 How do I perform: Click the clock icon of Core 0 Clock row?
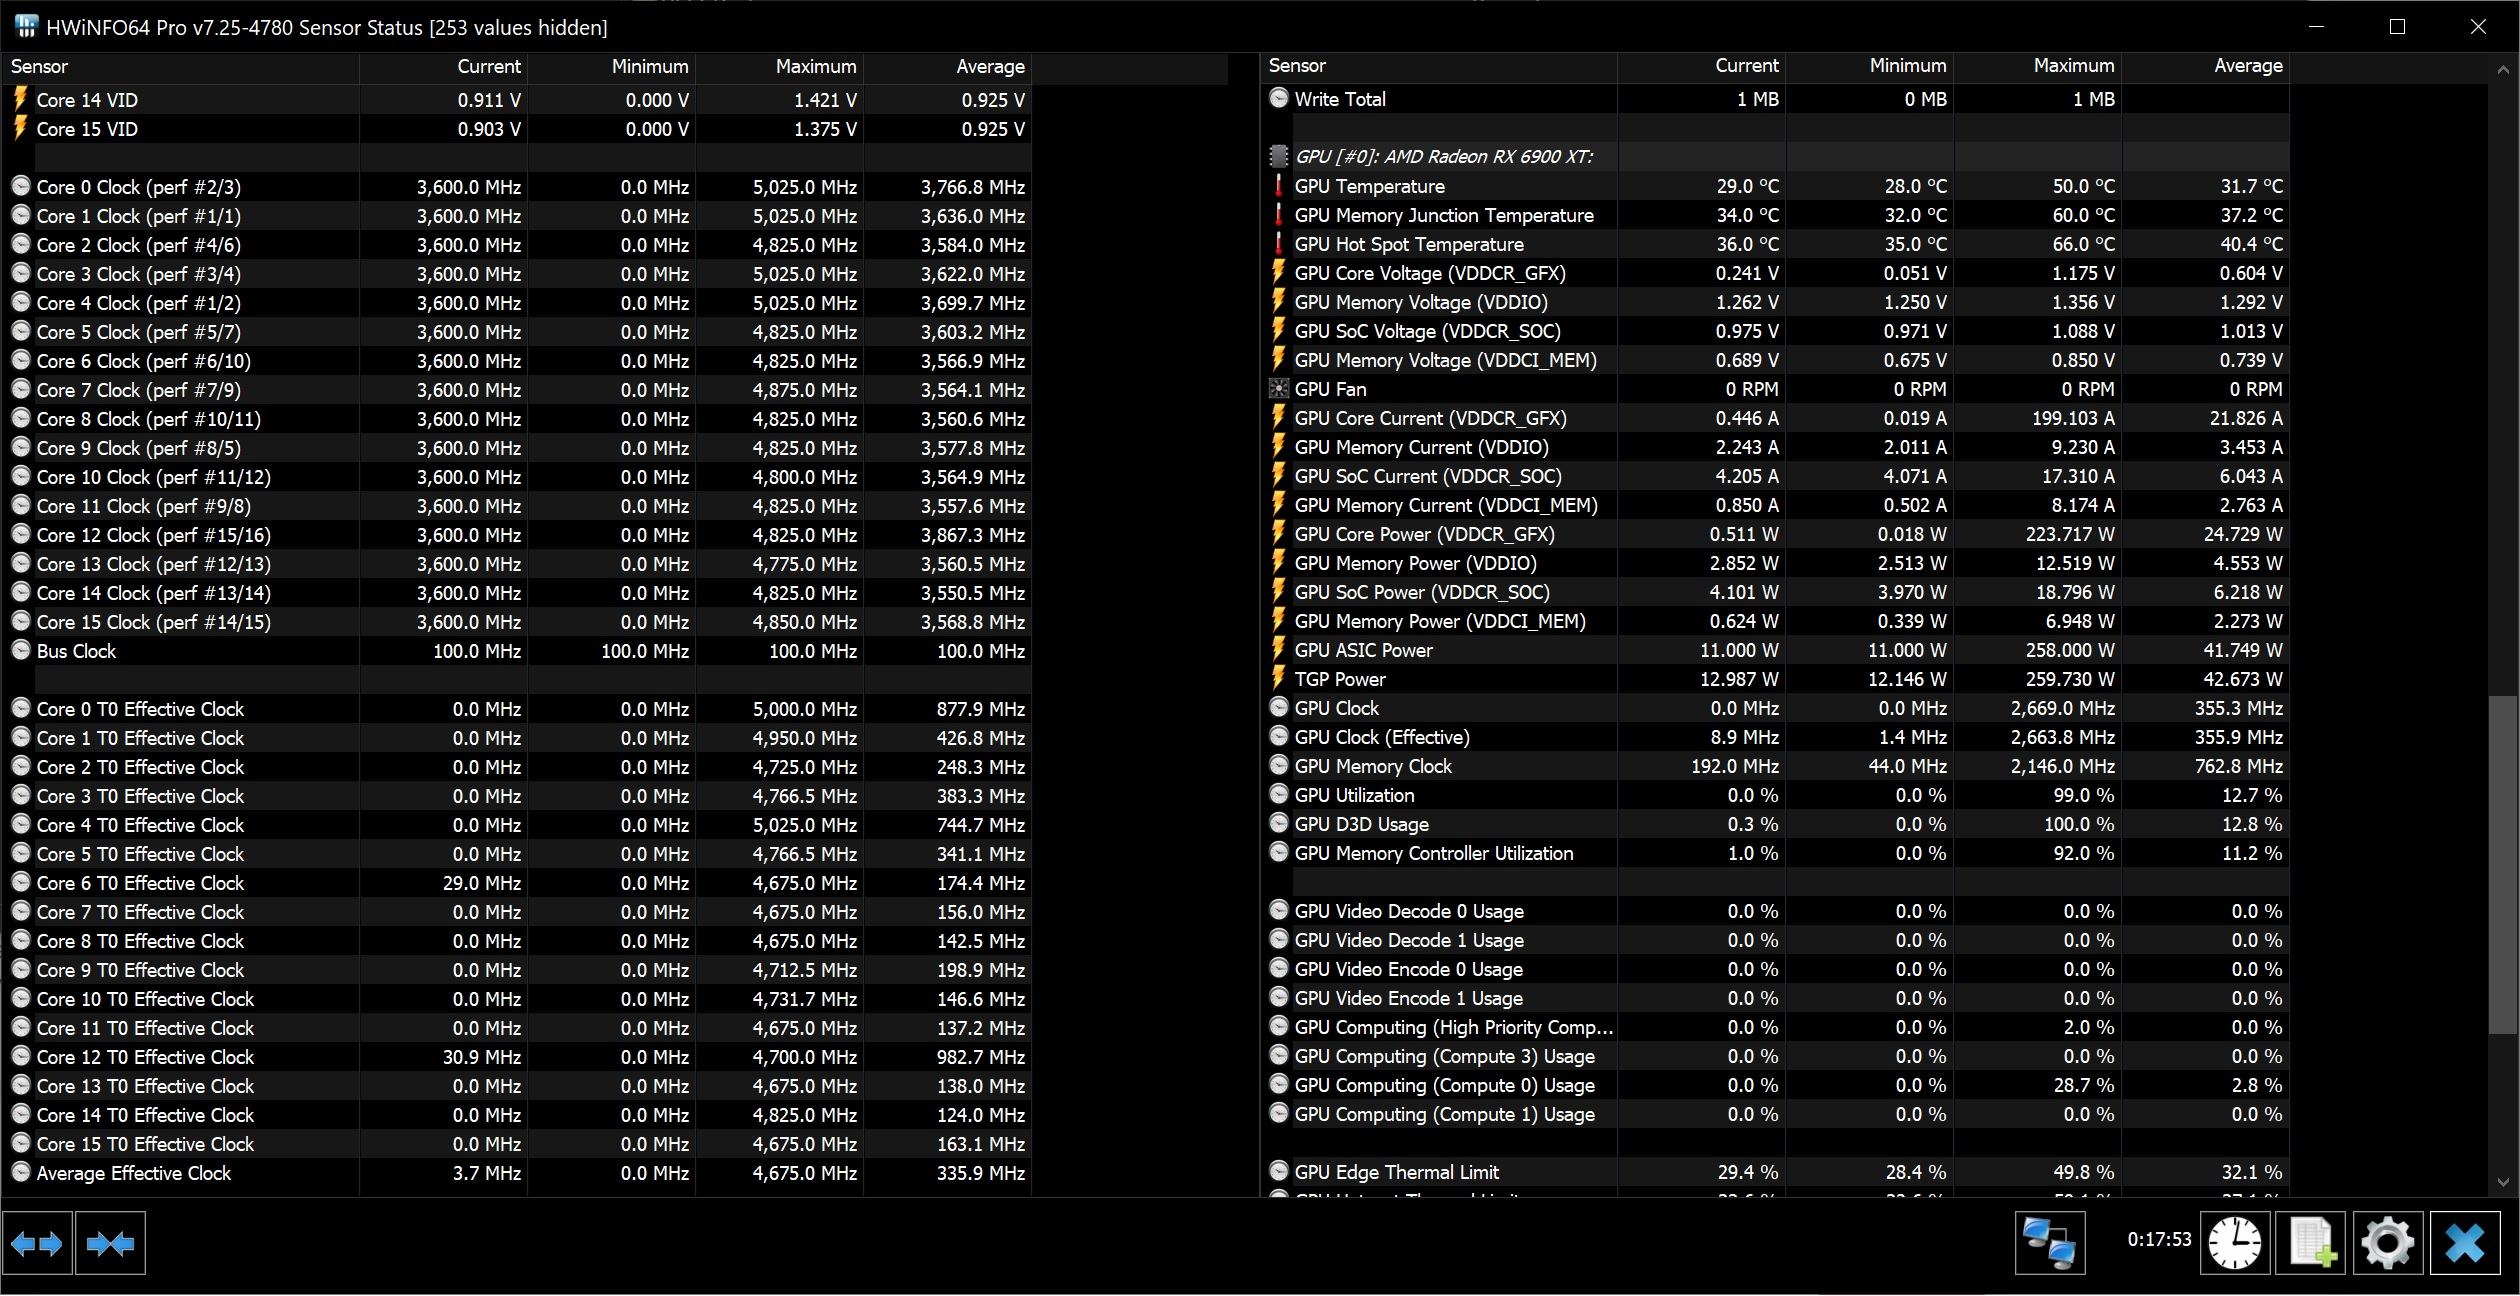pos(21,186)
